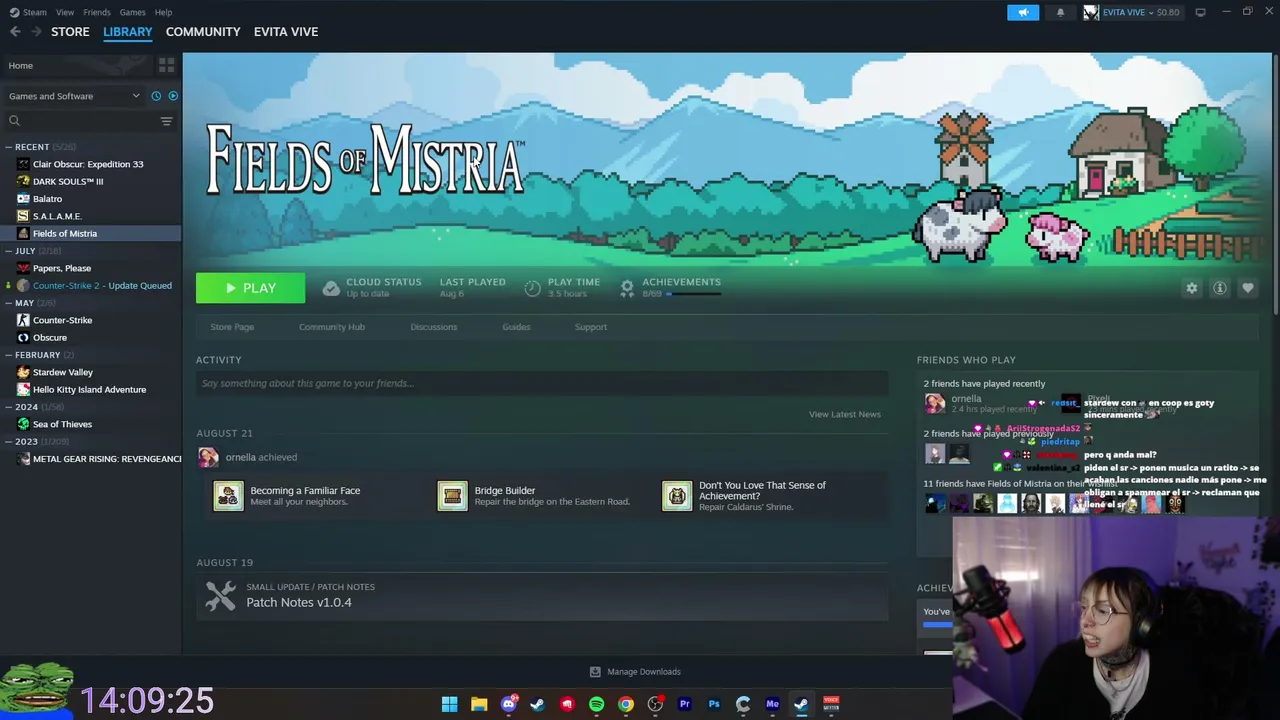Open game settings gear for Fields of Mistria
Image resolution: width=1280 pixels, height=720 pixels.
pyautogui.click(x=1191, y=288)
